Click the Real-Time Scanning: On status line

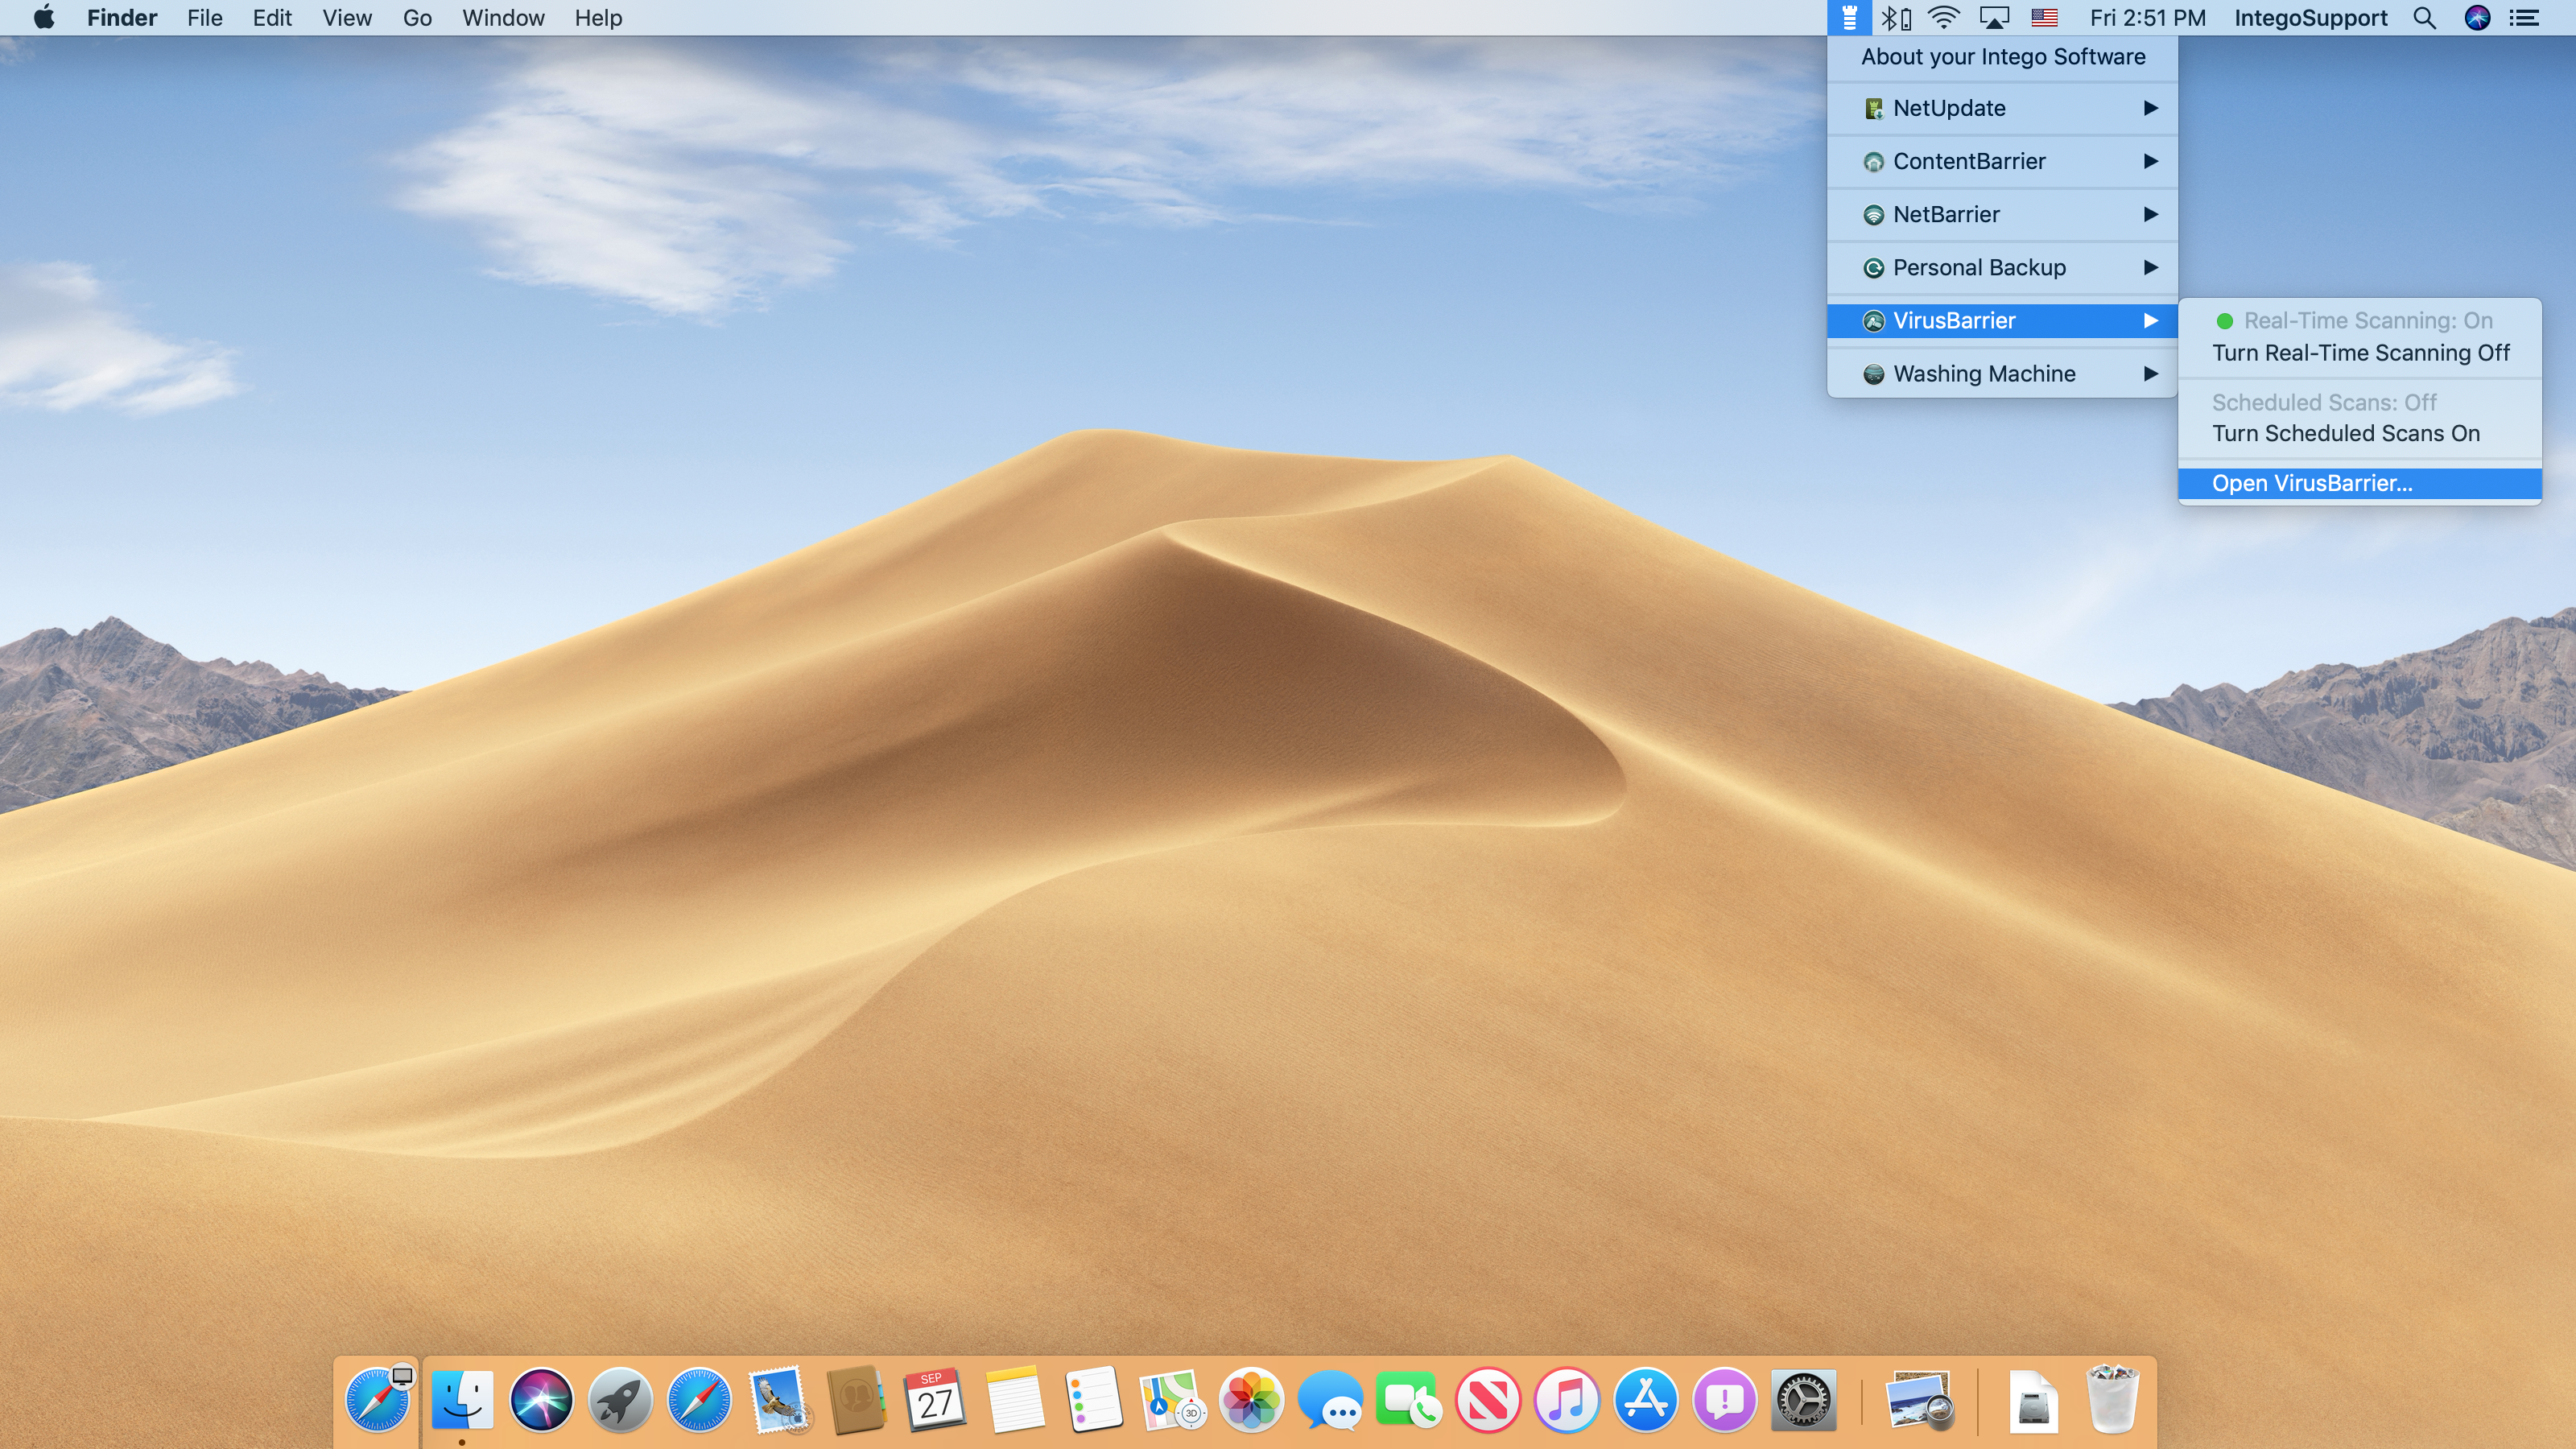point(2360,321)
